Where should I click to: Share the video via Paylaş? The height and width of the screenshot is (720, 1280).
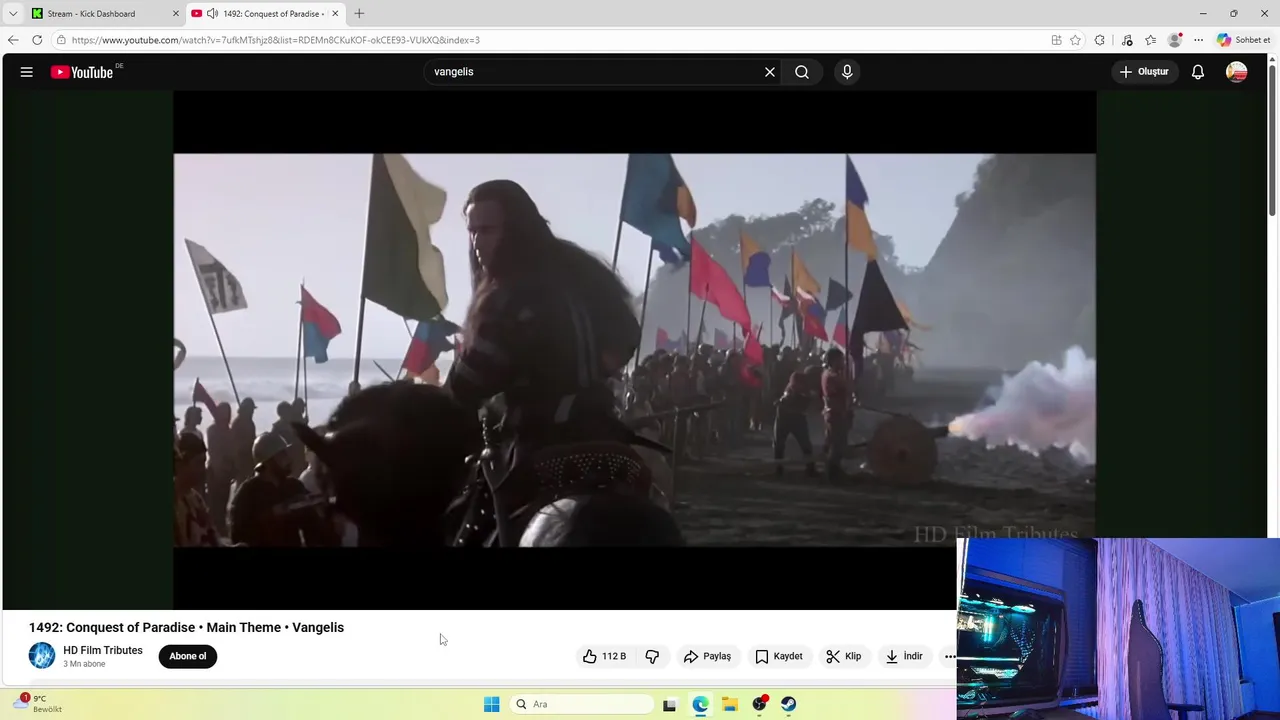click(707, 656)
